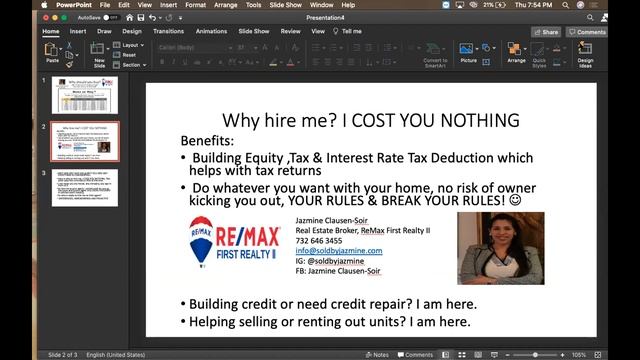The image size is (640, 360).
Task: Click the text highlight color swatch
Action: 273,62
